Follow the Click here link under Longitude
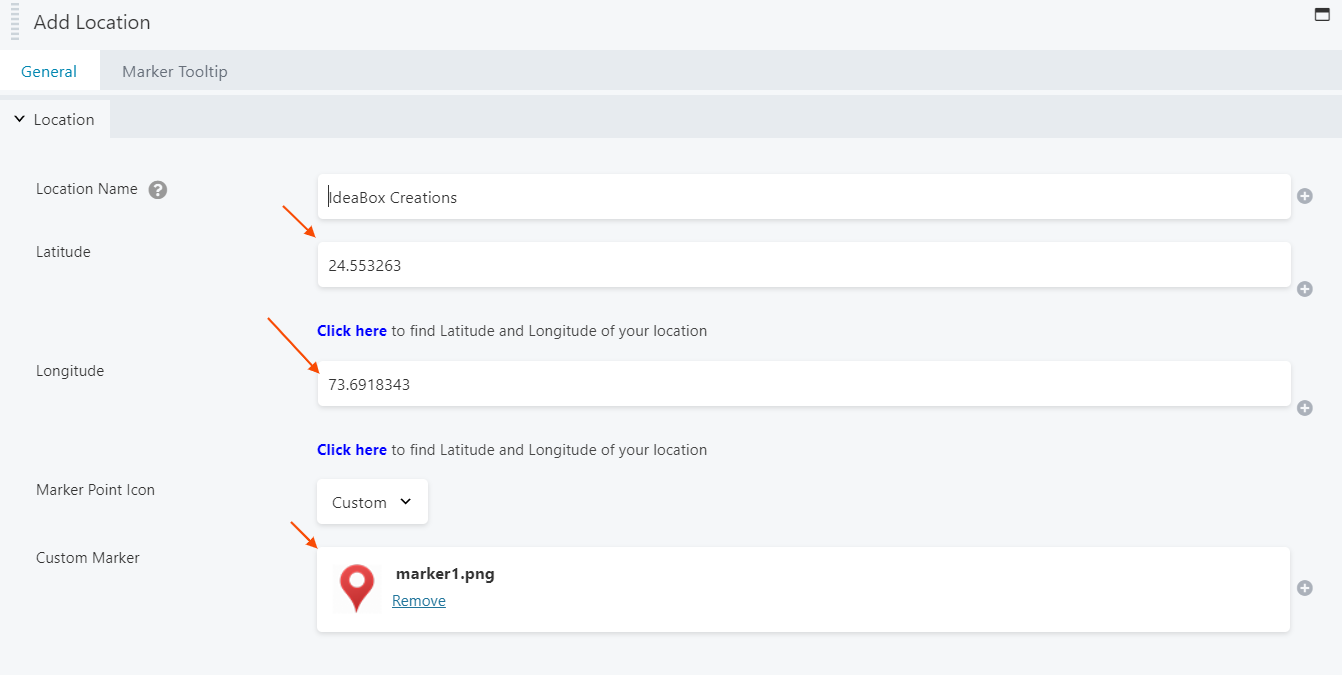1342x675 pixels. pos(352,450)
